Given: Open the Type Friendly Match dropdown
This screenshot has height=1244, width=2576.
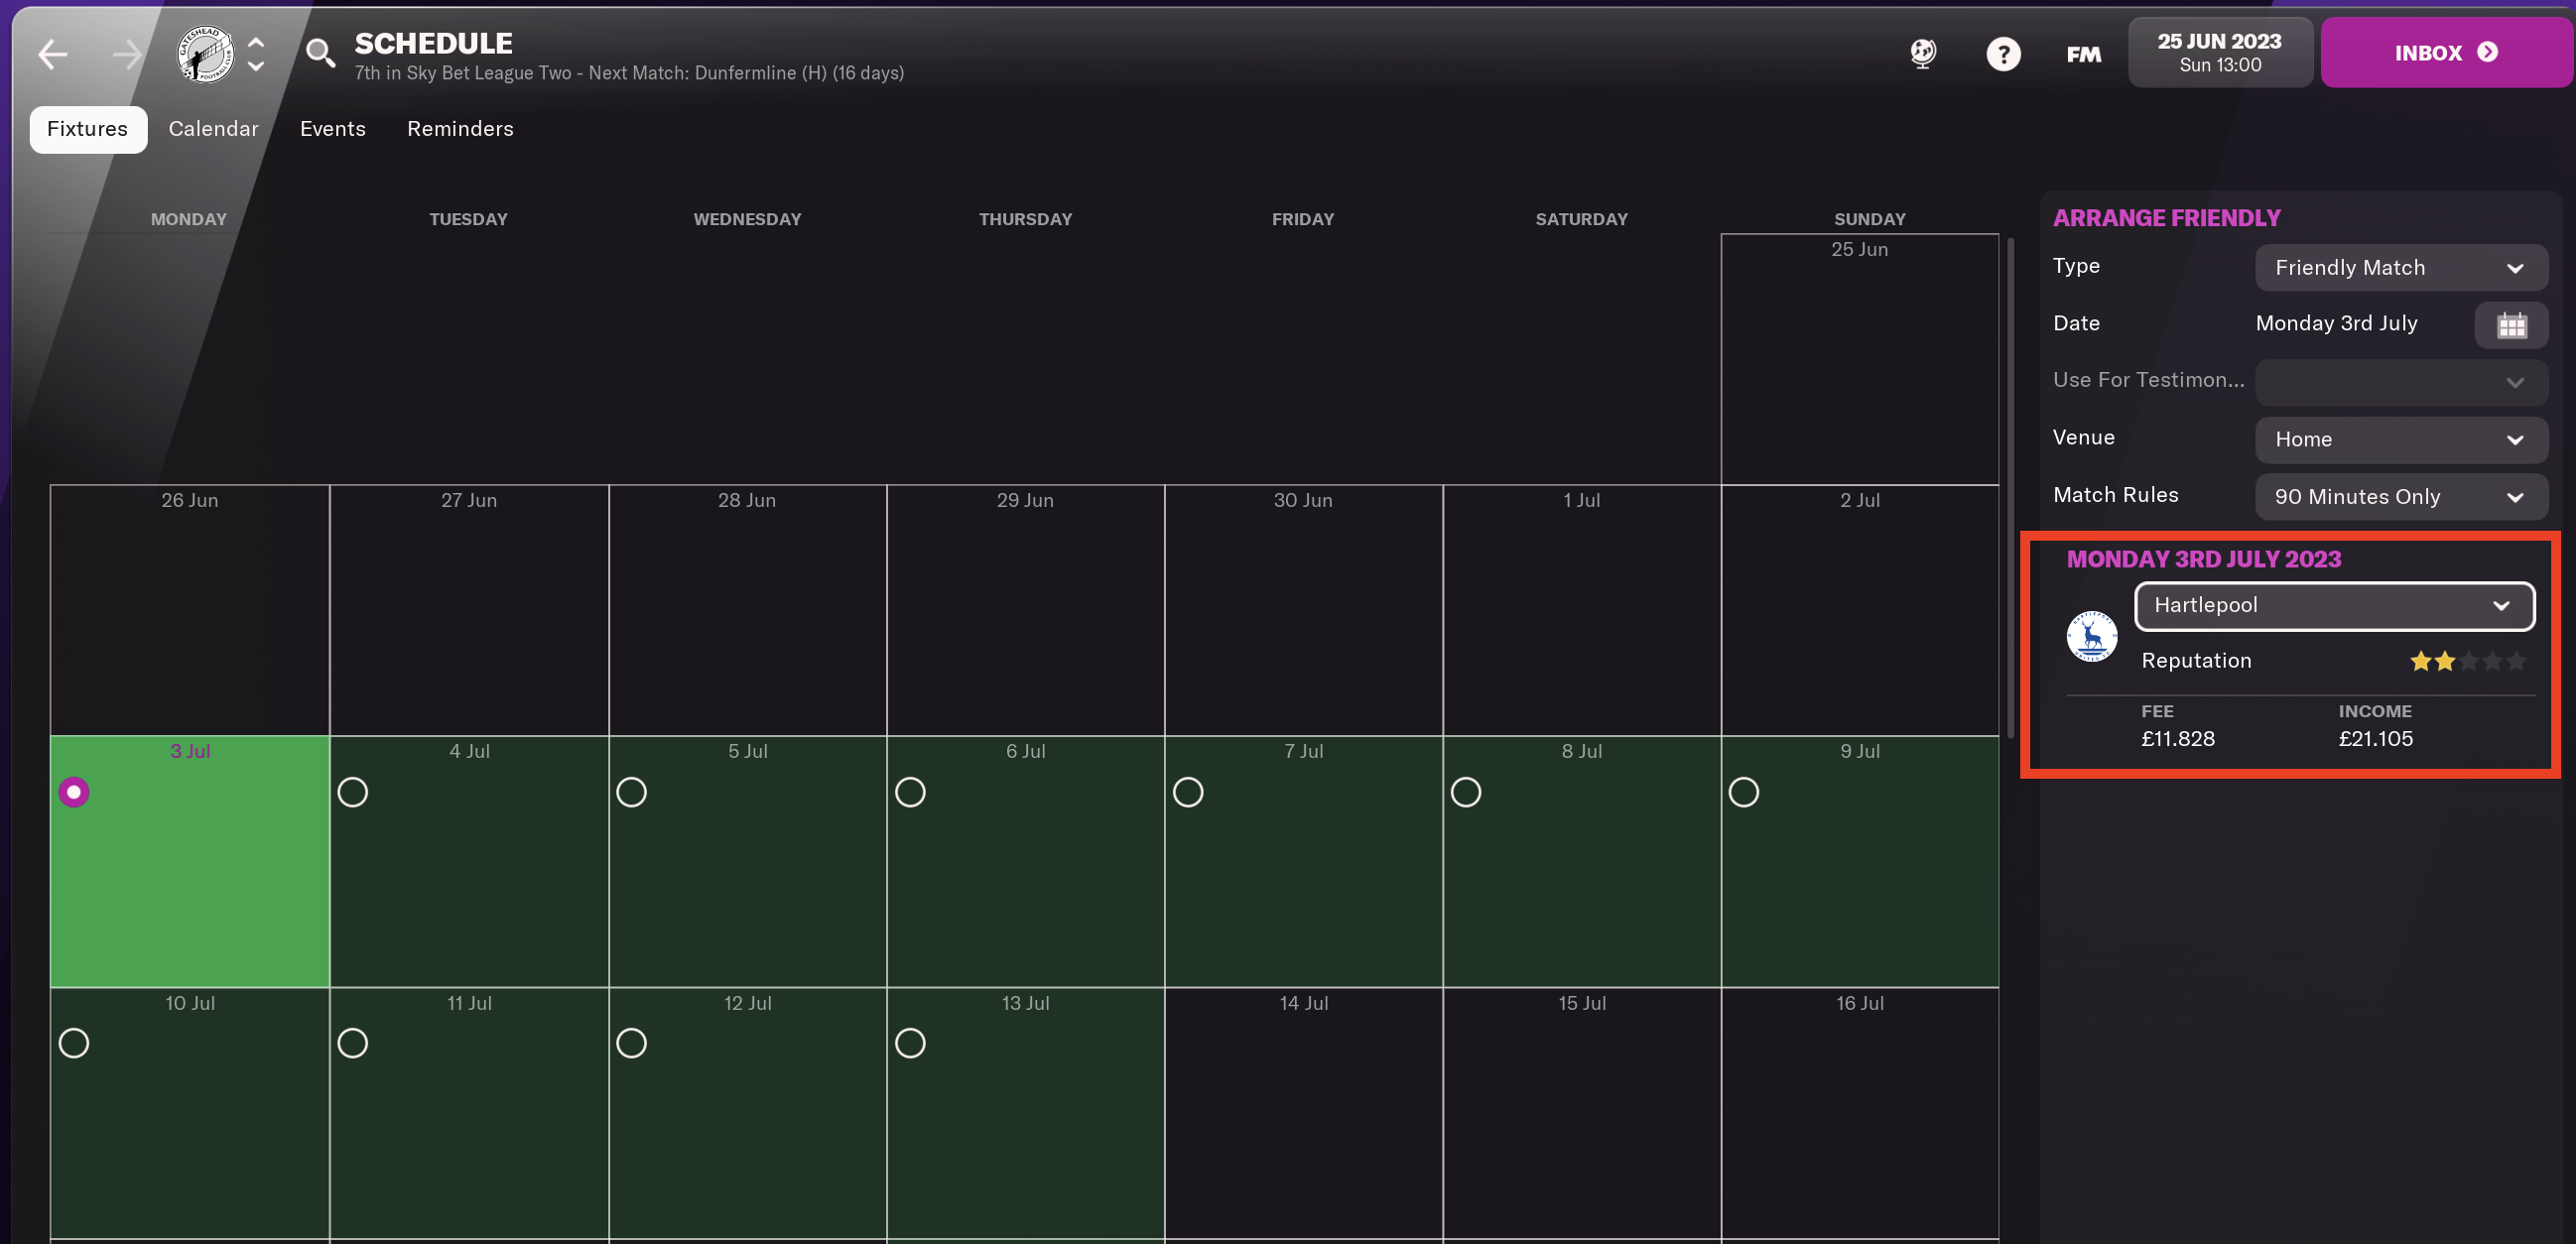Looking at the screenshot, I should pos(2401,268).
